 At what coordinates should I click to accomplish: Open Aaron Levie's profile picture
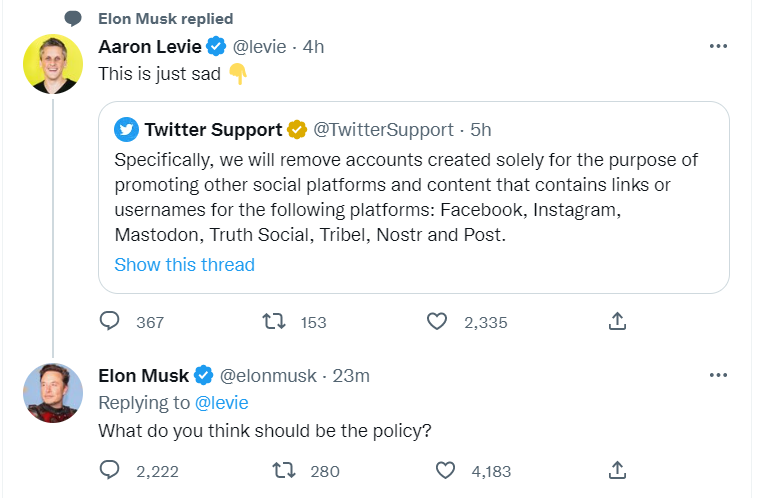click(x=53, y=64)
